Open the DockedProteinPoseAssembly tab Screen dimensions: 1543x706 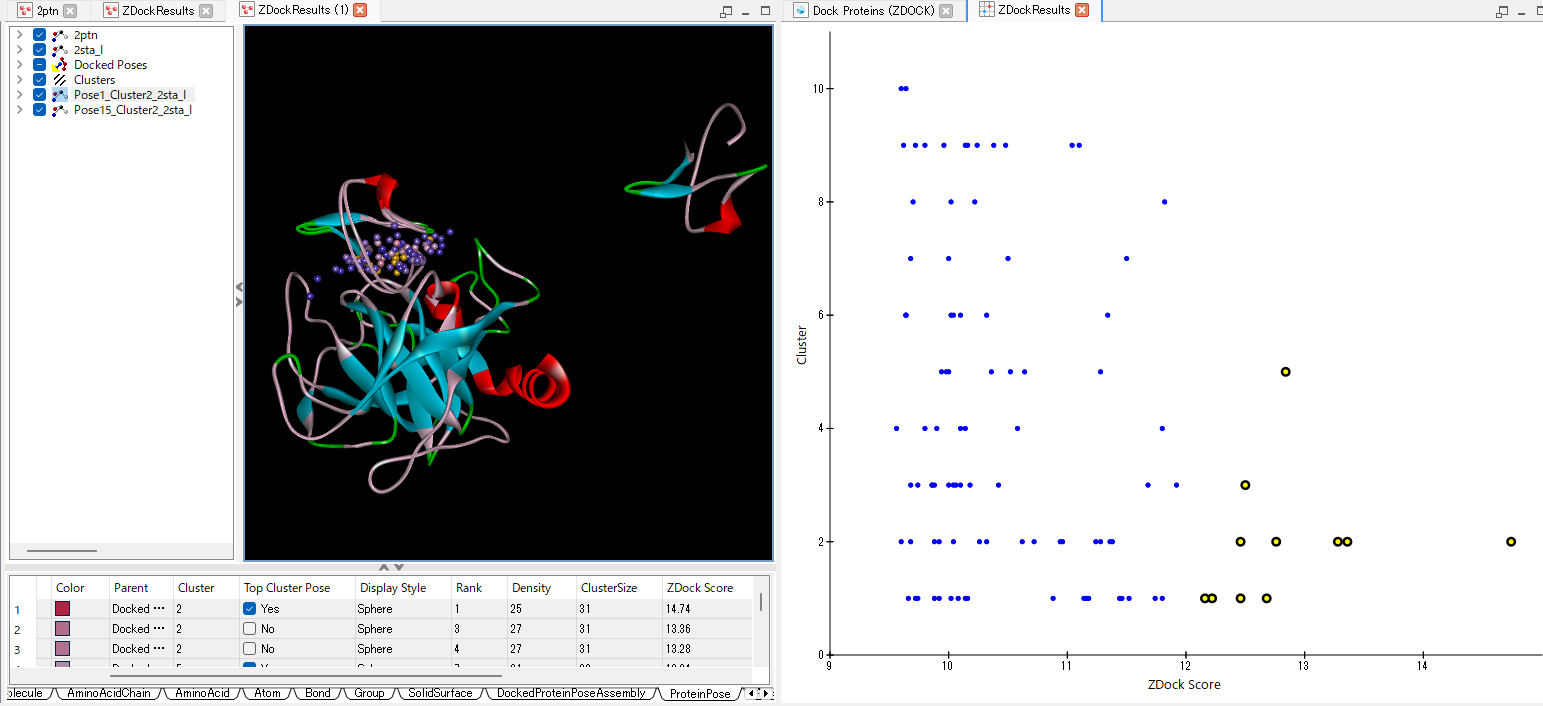570,693
